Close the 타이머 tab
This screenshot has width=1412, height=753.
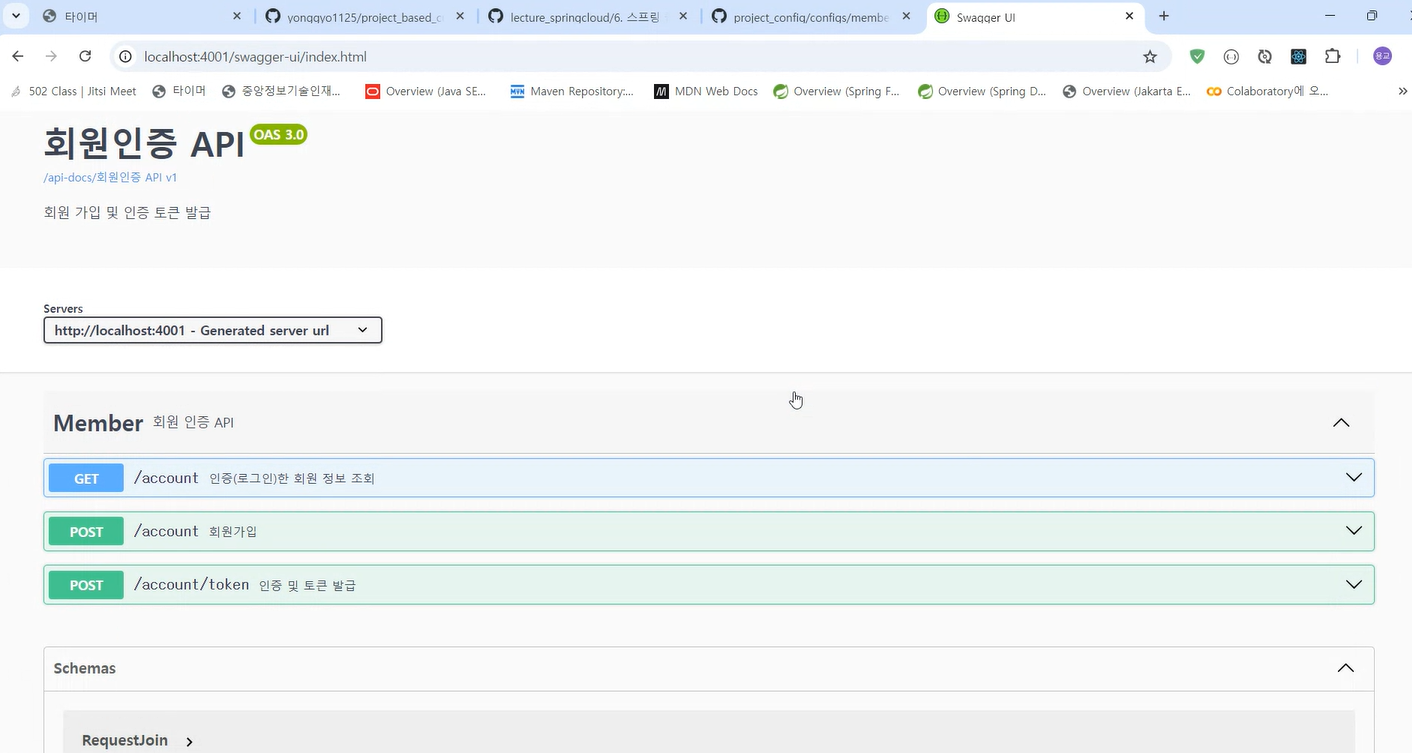pos(237,17)
